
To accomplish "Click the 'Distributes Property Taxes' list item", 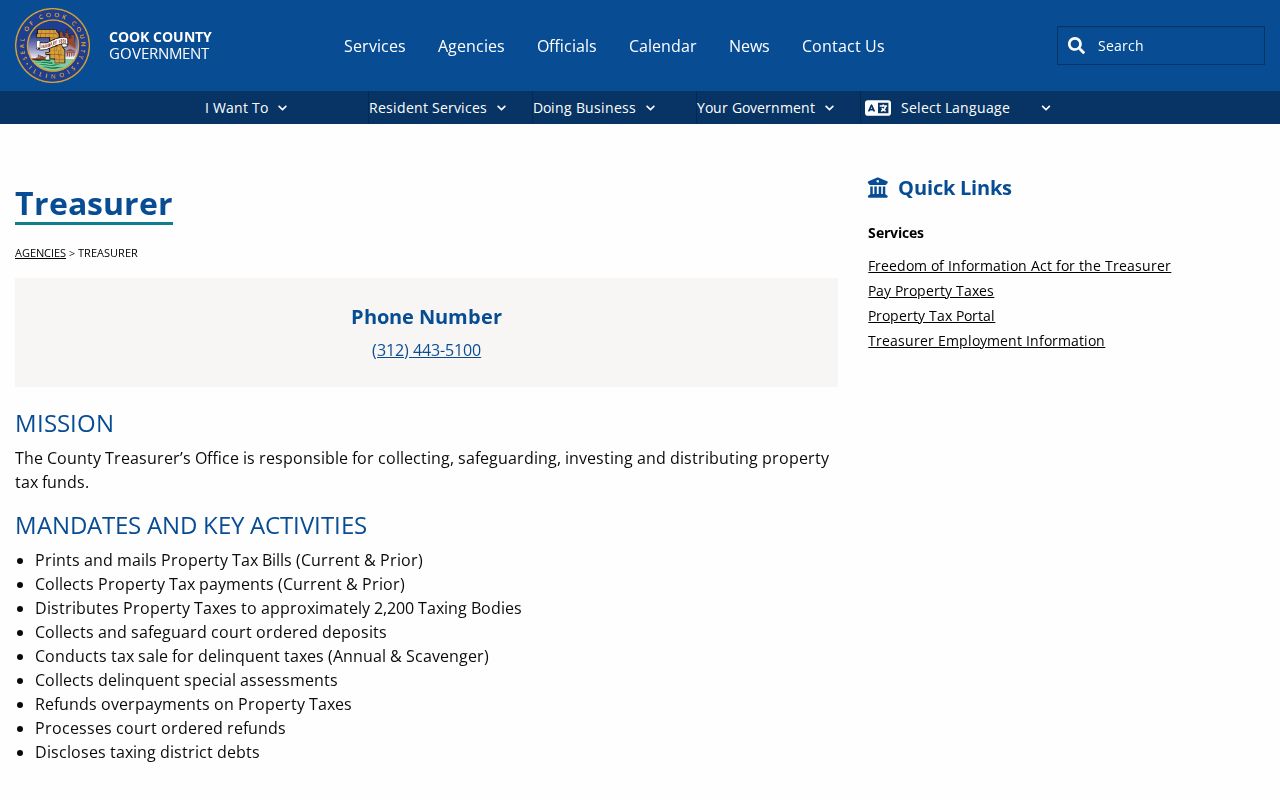I will (278, 608).
